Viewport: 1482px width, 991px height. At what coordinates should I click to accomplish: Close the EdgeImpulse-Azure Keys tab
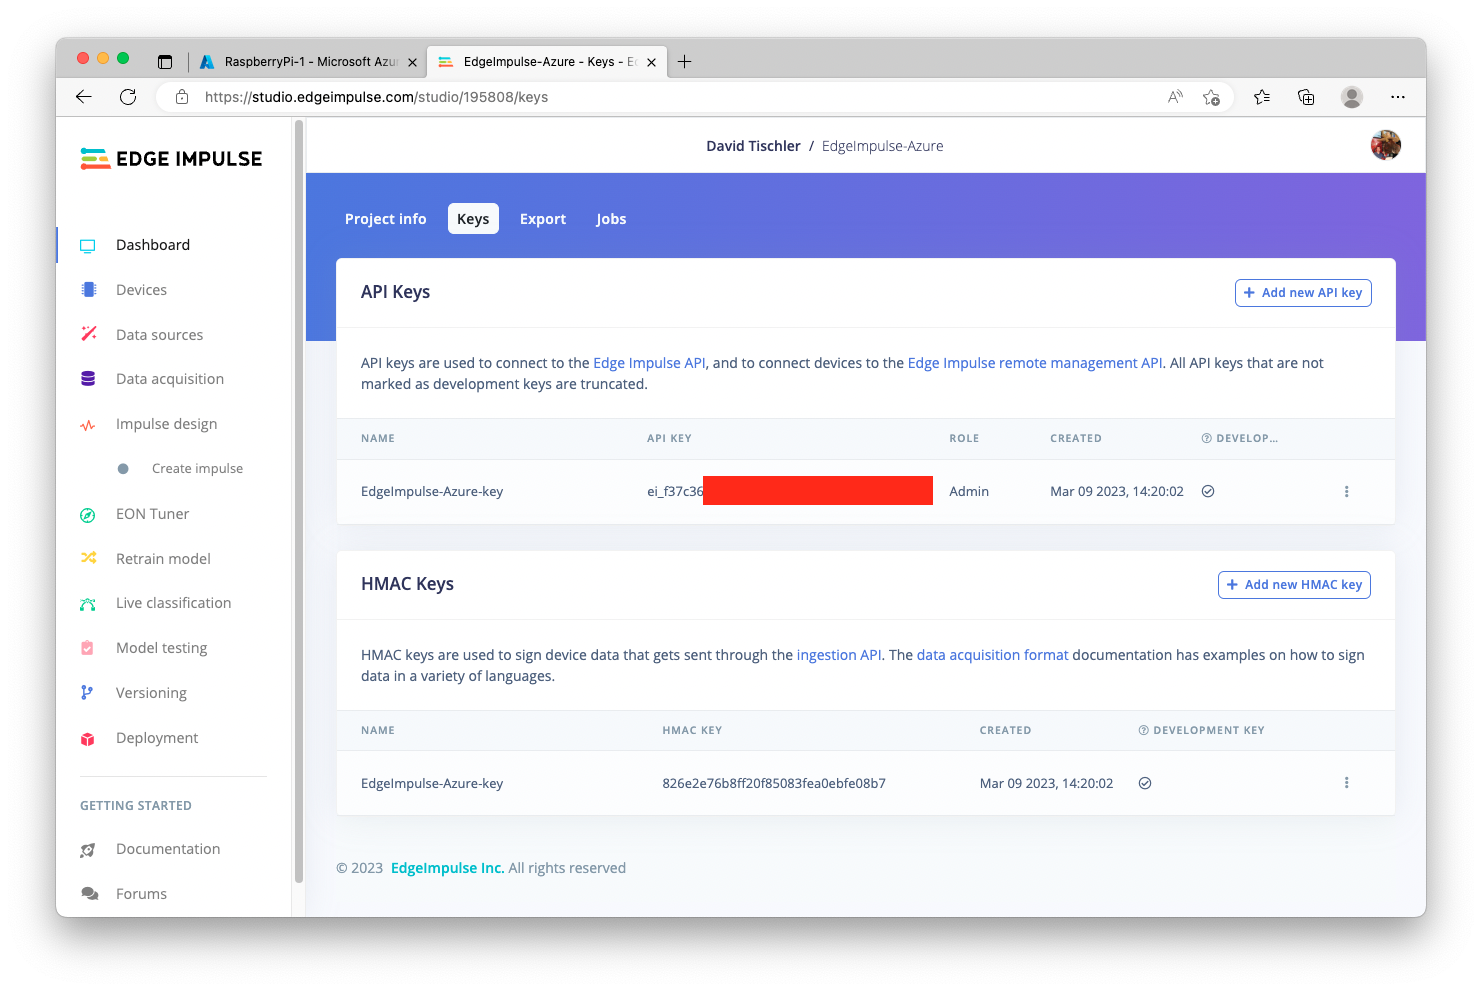(651, 62)
